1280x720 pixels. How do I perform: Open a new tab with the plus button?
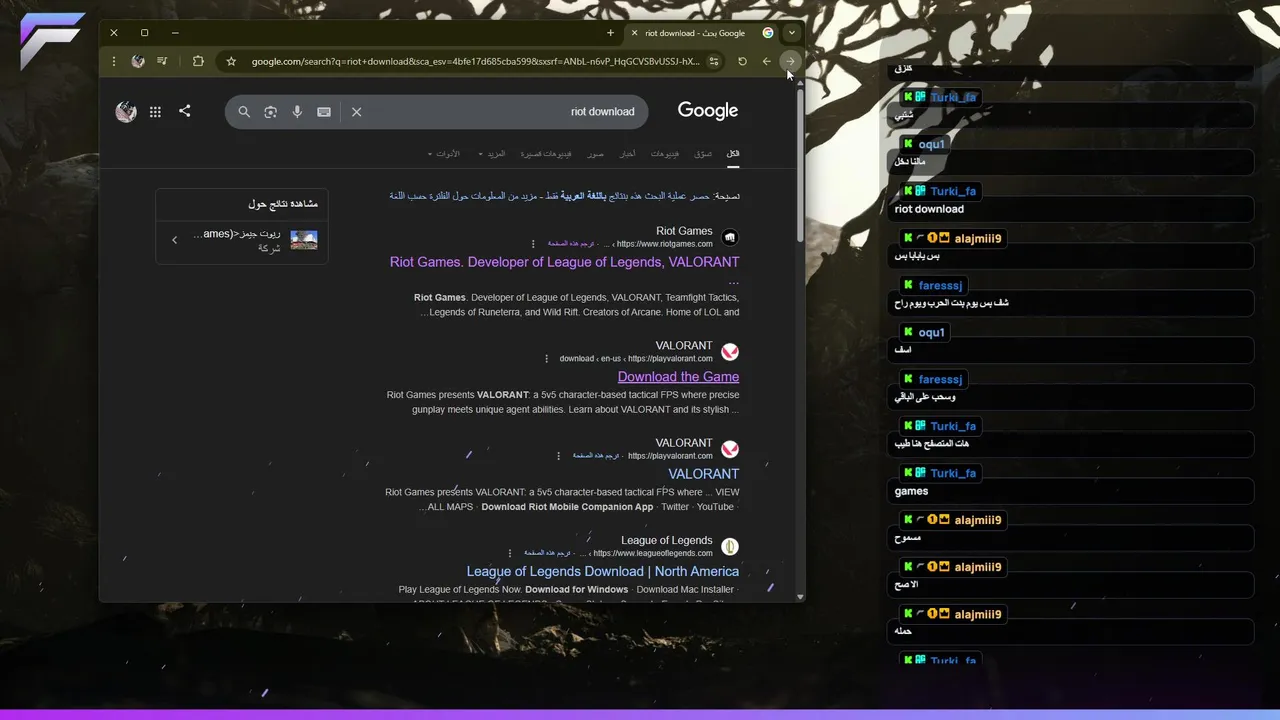click(x=610, y=33)
